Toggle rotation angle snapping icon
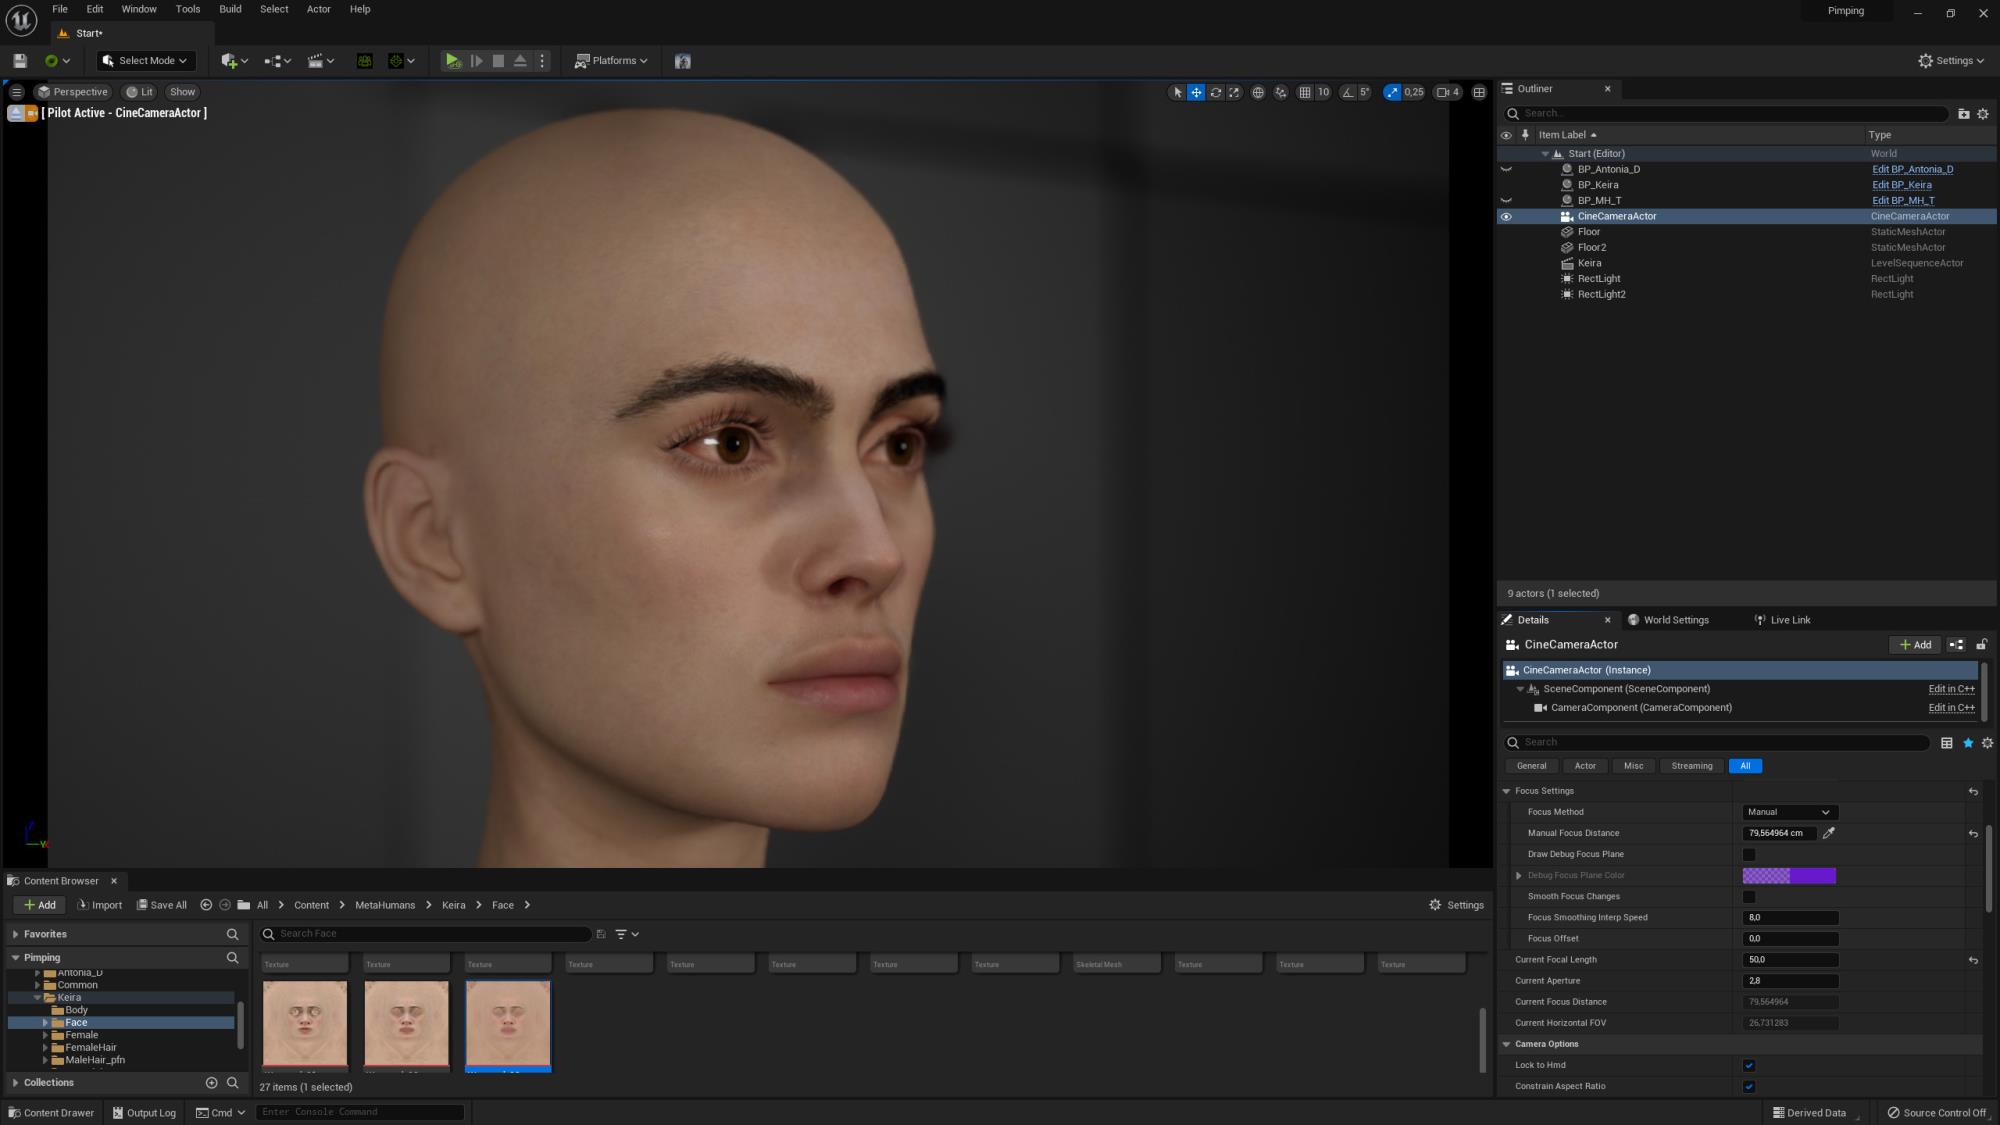The width and height of the screenshot is (2000, 1125). (1347, 92)
